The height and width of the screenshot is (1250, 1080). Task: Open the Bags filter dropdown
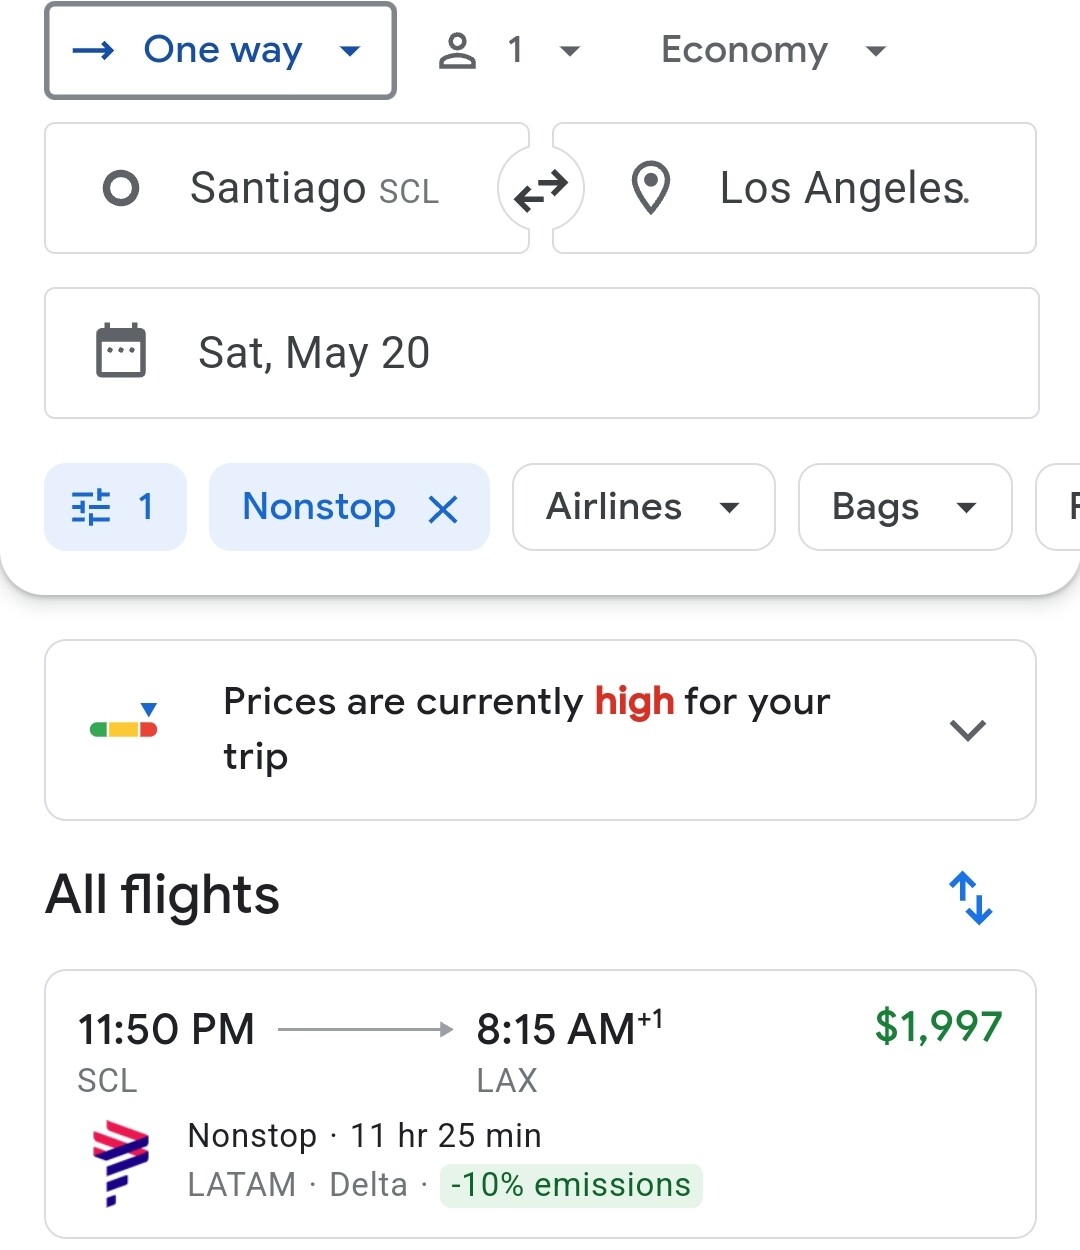[x=905, y=507]
